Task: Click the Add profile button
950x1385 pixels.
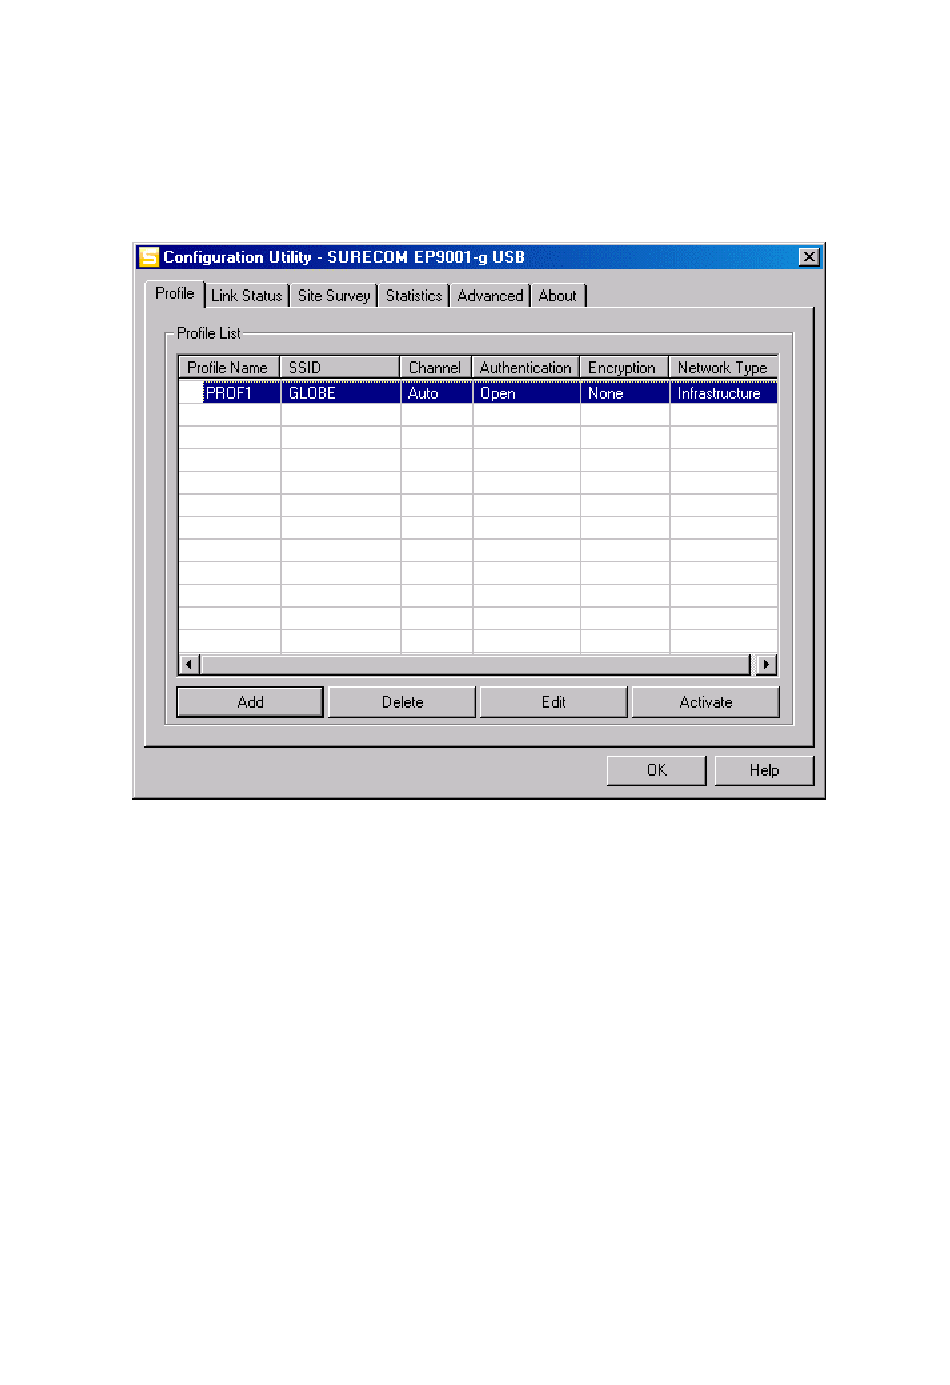Action: [x=250, y=702]
